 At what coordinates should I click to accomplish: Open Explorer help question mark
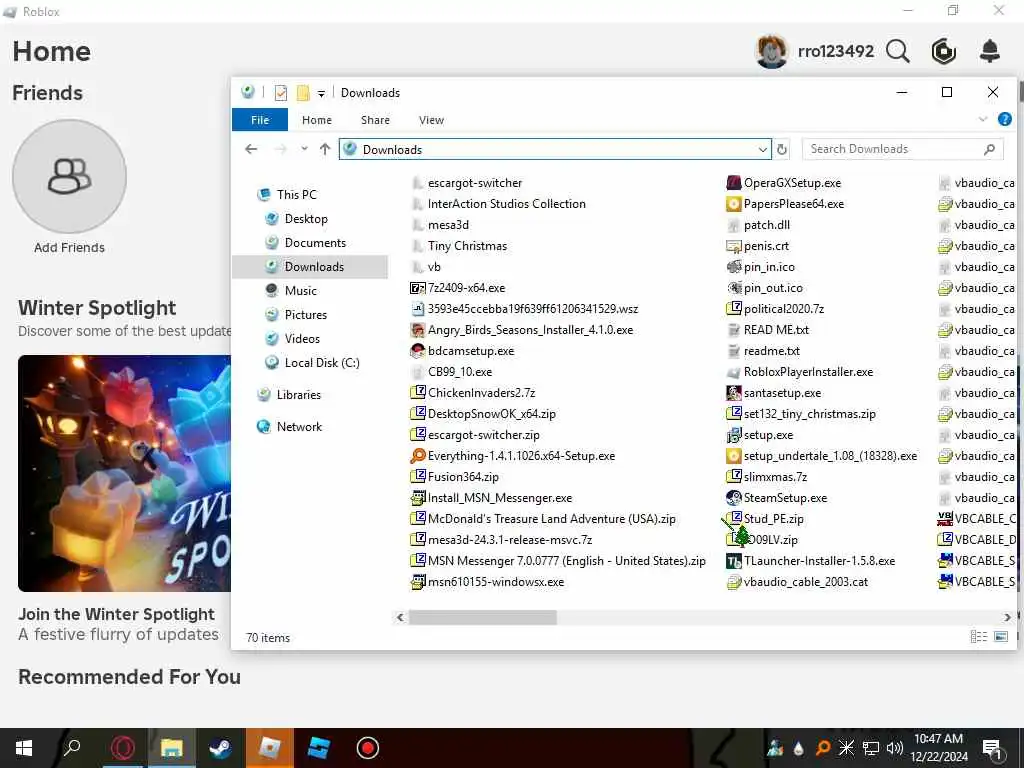(x=1004, y=119)
